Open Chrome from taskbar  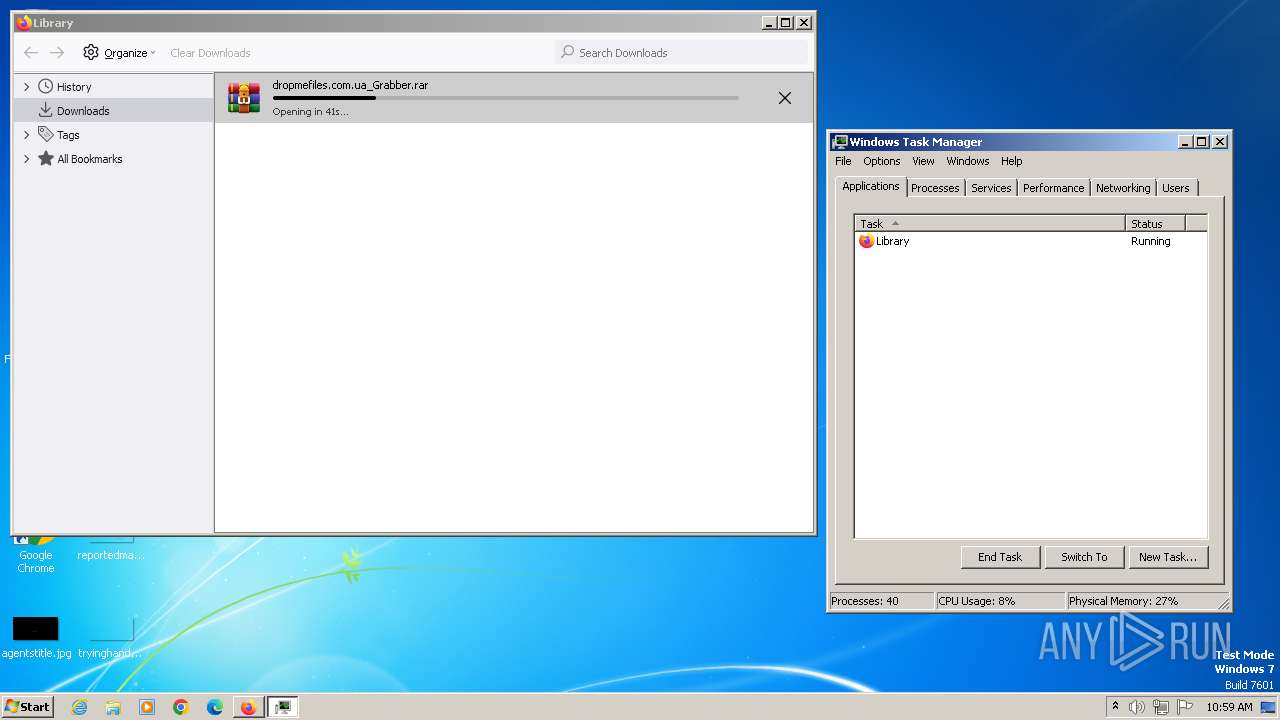click(x=181, y=707)
